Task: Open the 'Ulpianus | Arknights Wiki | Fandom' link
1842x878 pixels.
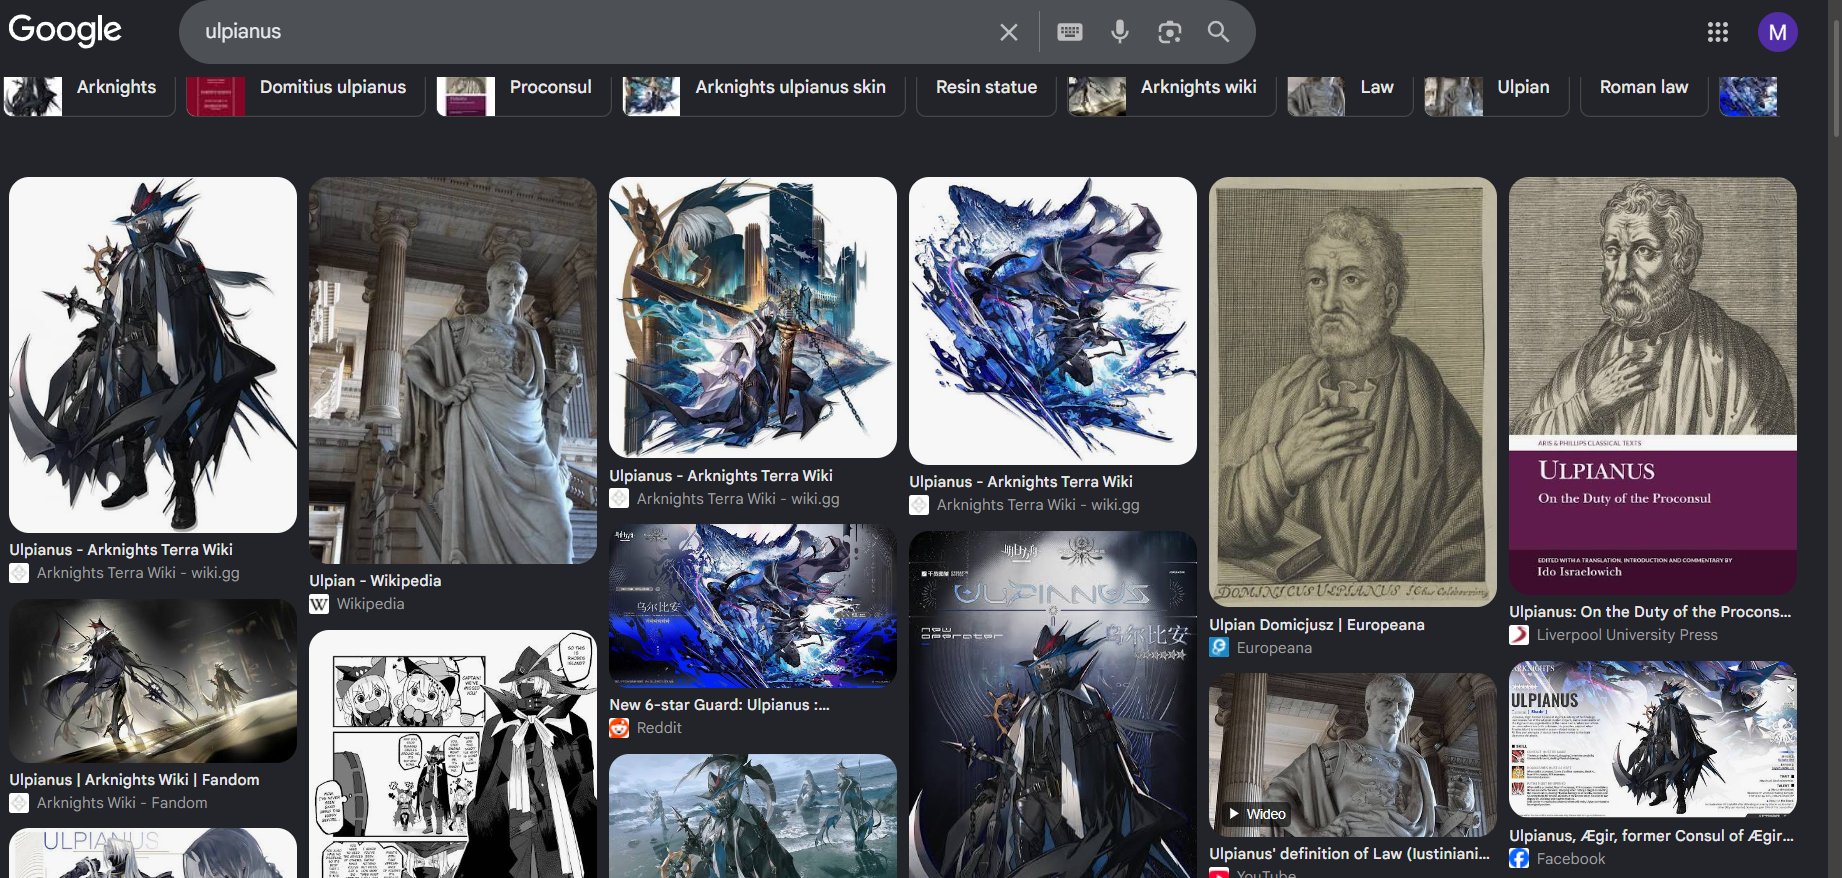Action: click(x=134, y=780)
